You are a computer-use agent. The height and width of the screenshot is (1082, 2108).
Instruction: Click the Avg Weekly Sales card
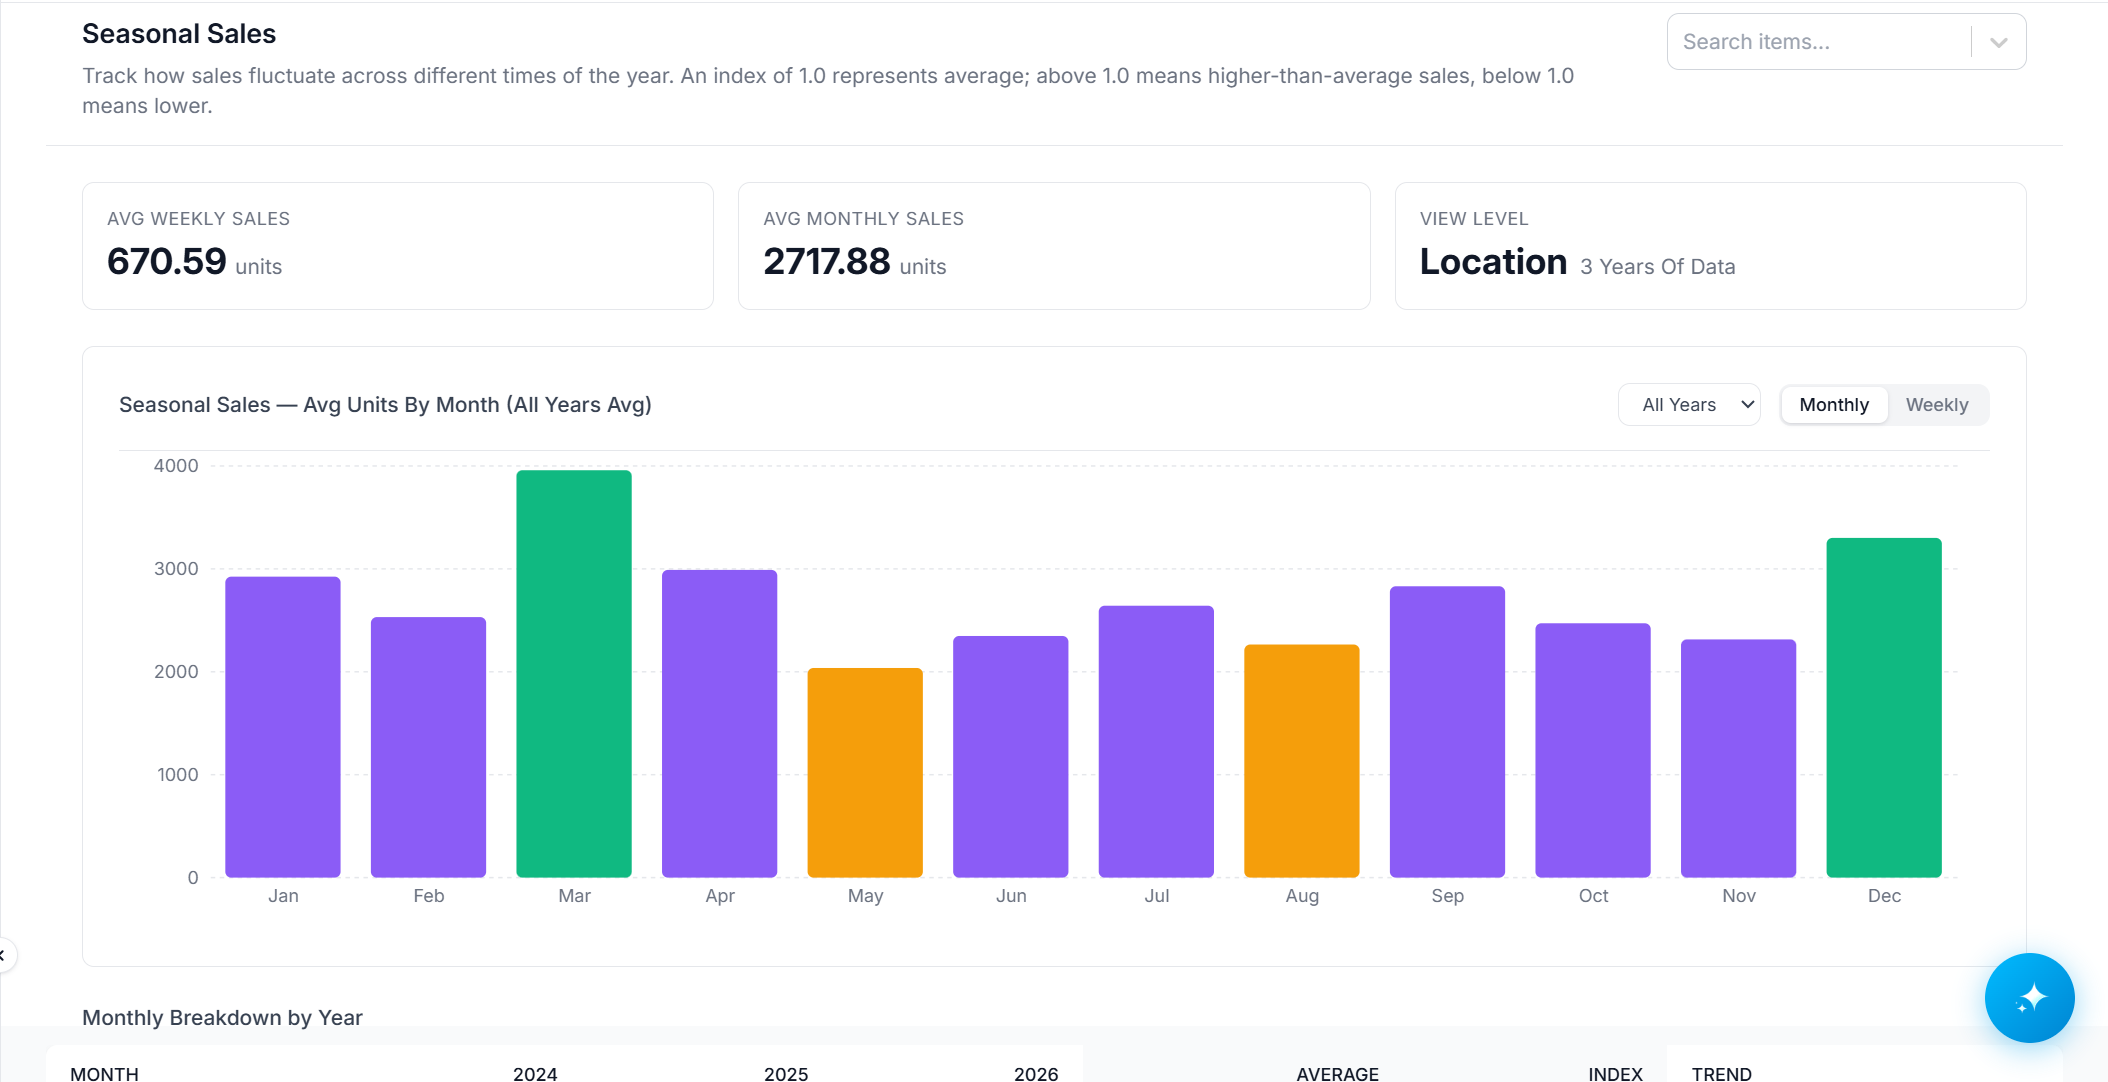(398, 246)
